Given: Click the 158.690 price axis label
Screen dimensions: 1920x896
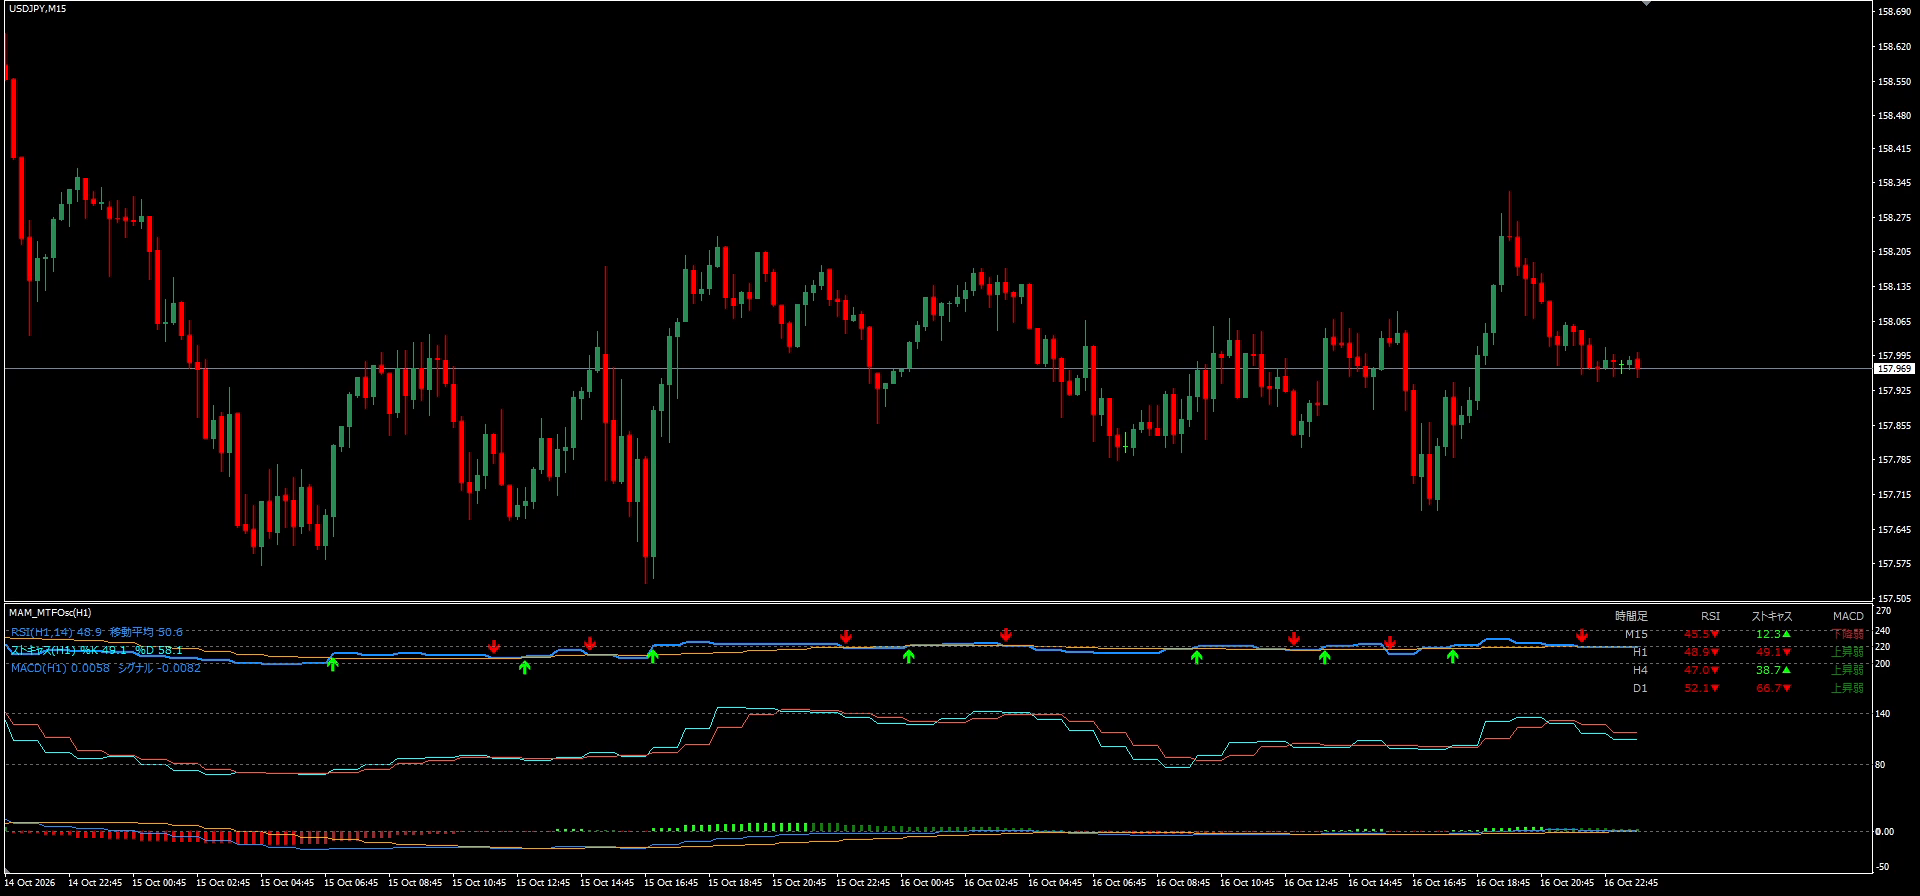Looking at the screenshot, I should tap(1895, 12).
